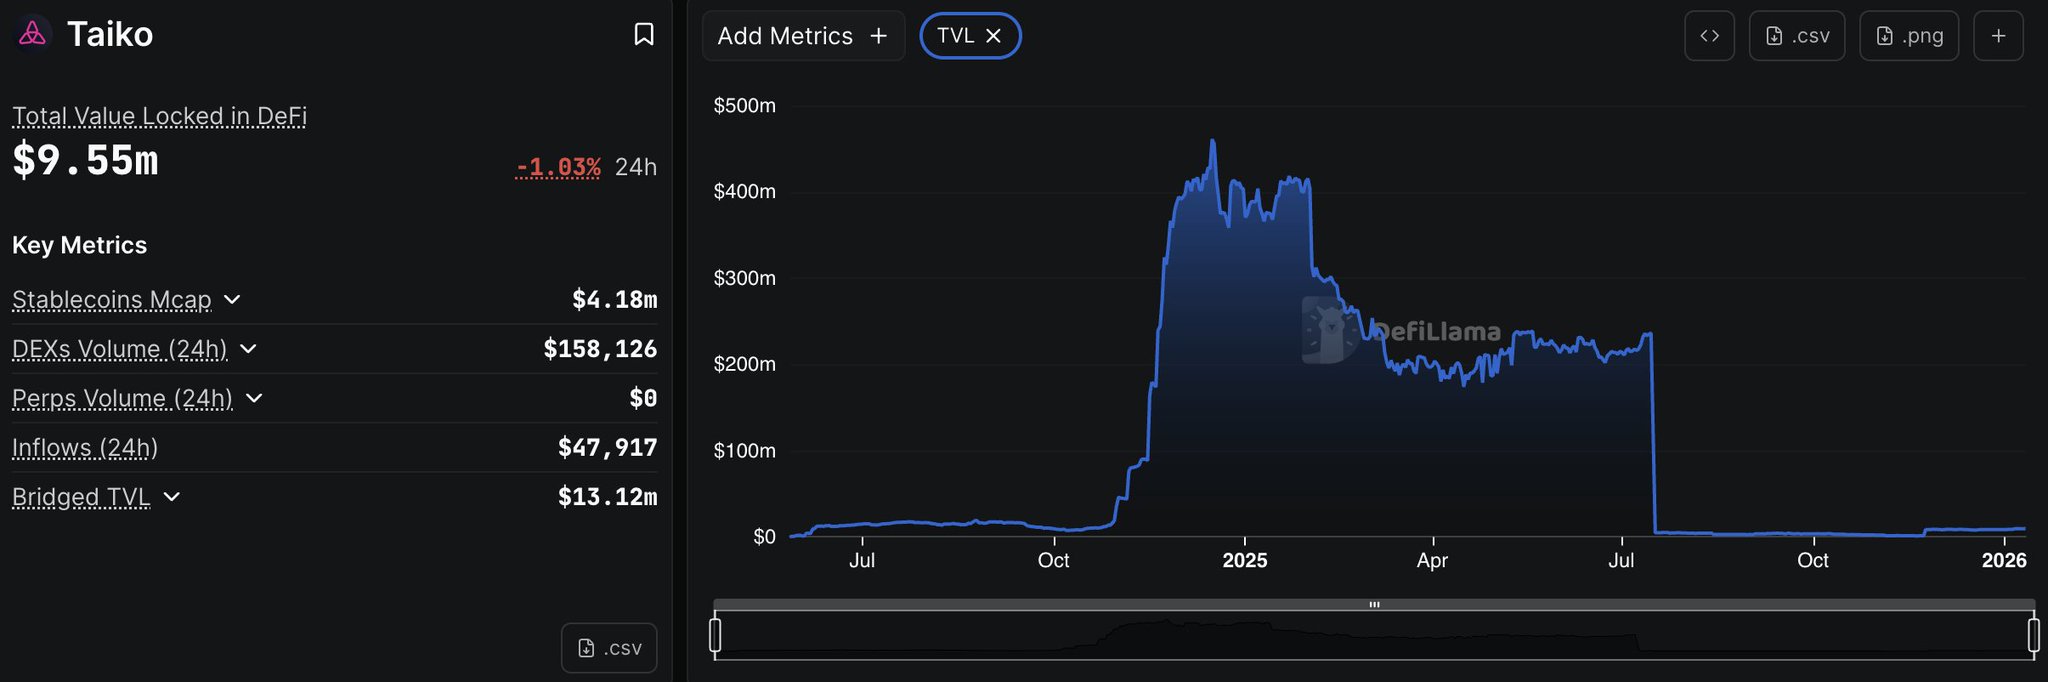Click the Total Value Locked in DeFi label
Screen dimensions: 2048x682
[x=159, y=116]
